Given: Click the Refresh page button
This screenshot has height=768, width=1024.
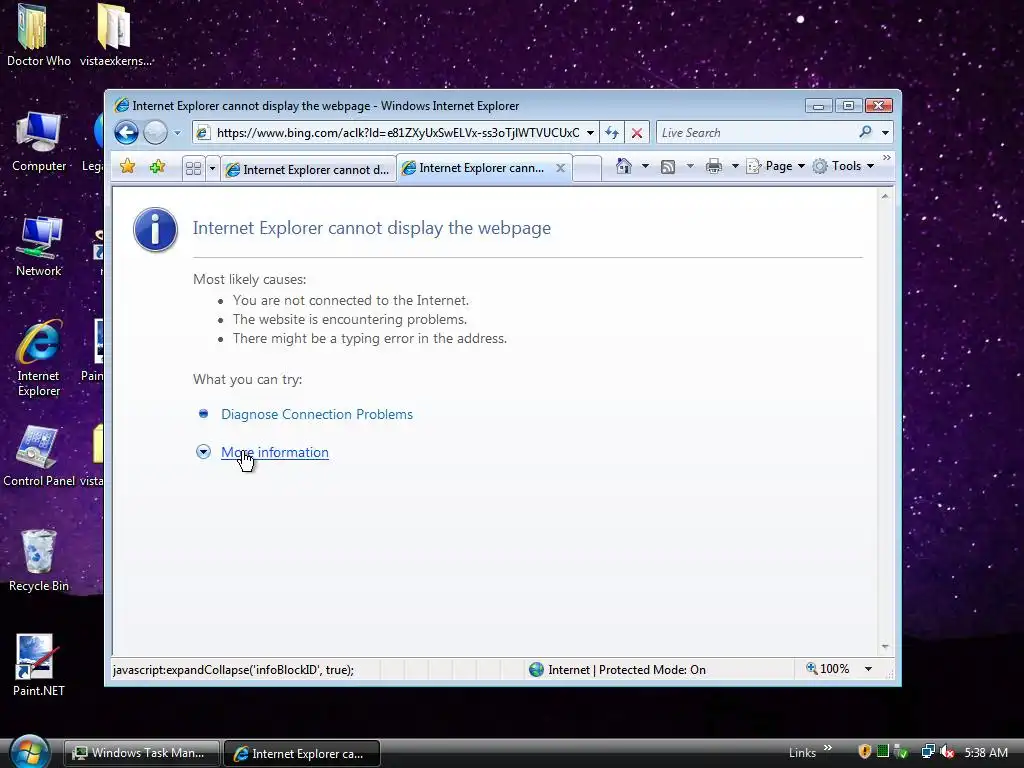Looking at the screenshot, I should [x=612, y=133].
